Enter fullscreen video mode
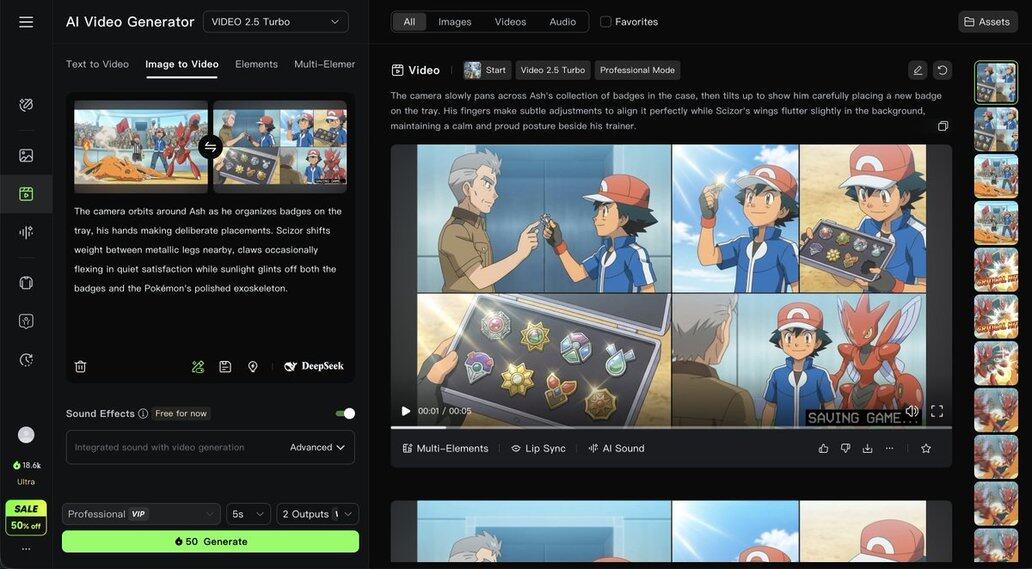Screen dimensions: 1032x569 [x=937, y=411]
